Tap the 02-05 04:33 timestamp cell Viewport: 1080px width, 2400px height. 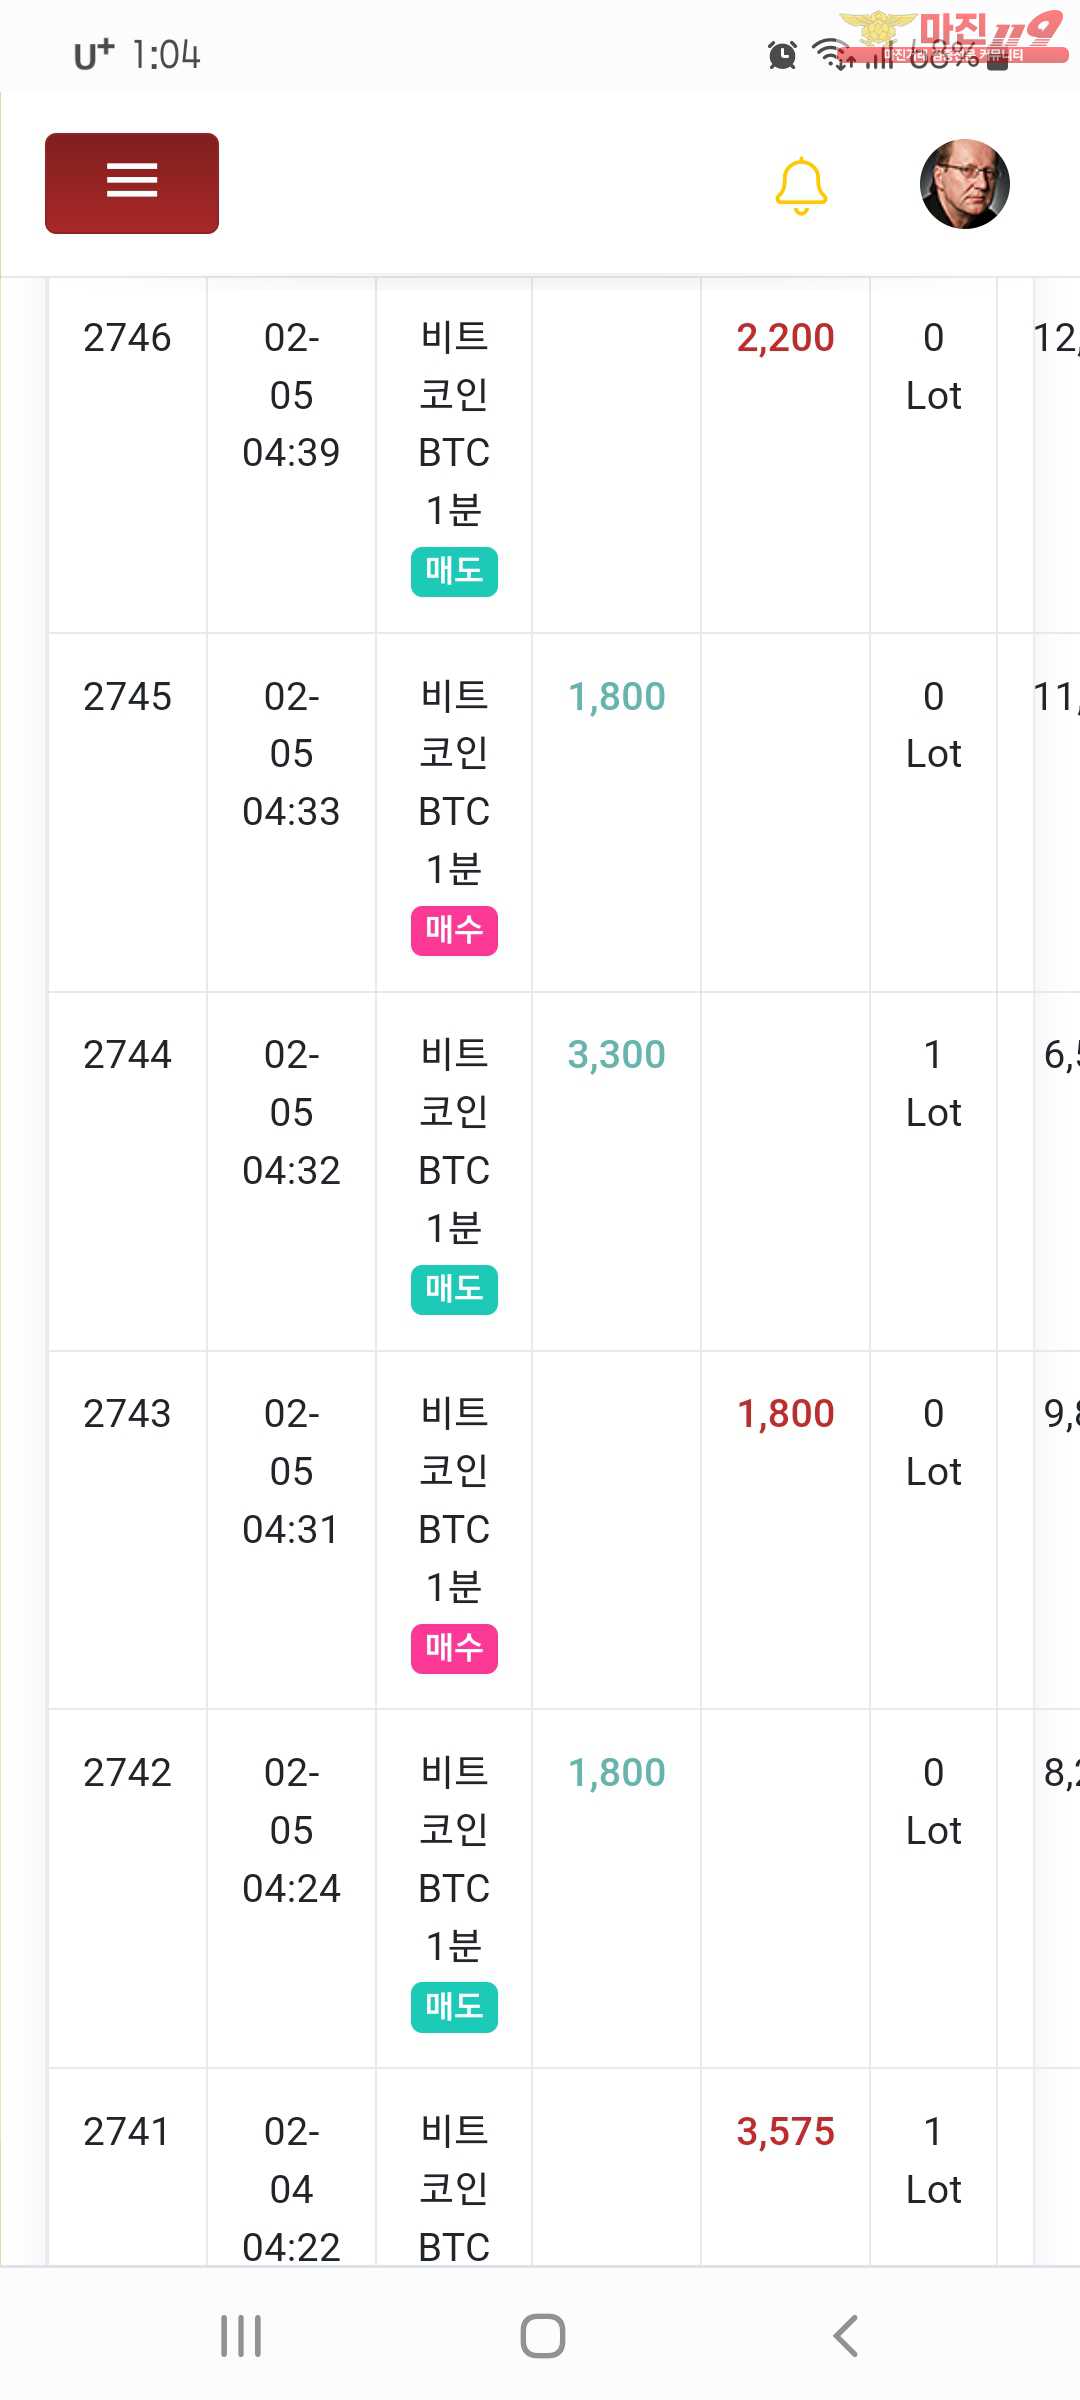291,754
